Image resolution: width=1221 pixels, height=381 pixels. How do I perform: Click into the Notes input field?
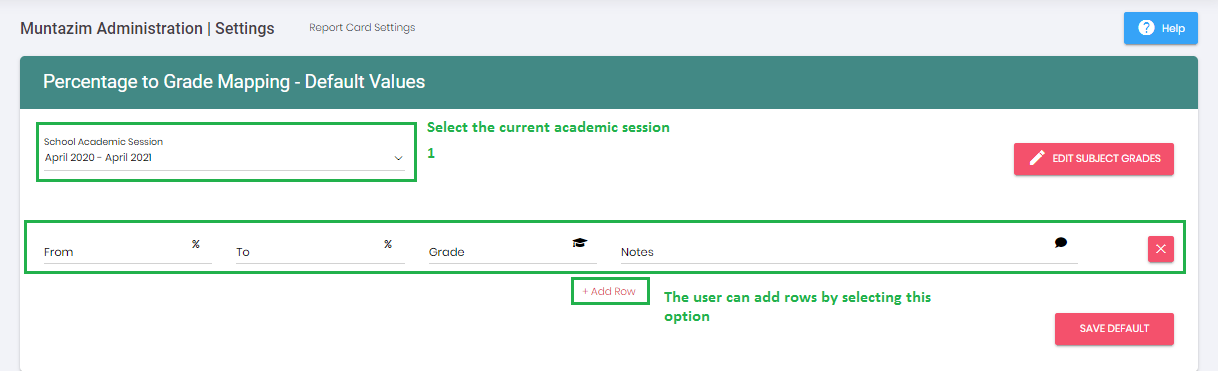click(x=849, y=251)
